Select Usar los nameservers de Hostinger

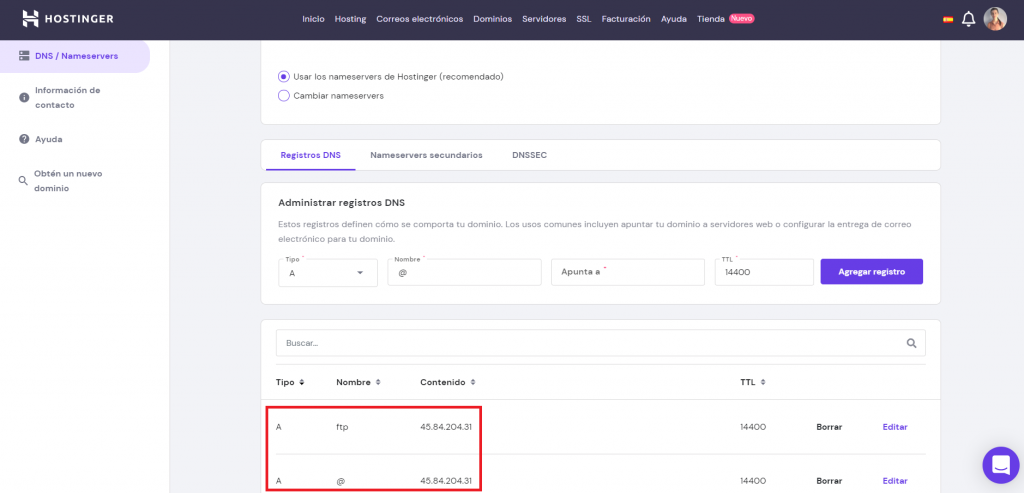(284, 76)
